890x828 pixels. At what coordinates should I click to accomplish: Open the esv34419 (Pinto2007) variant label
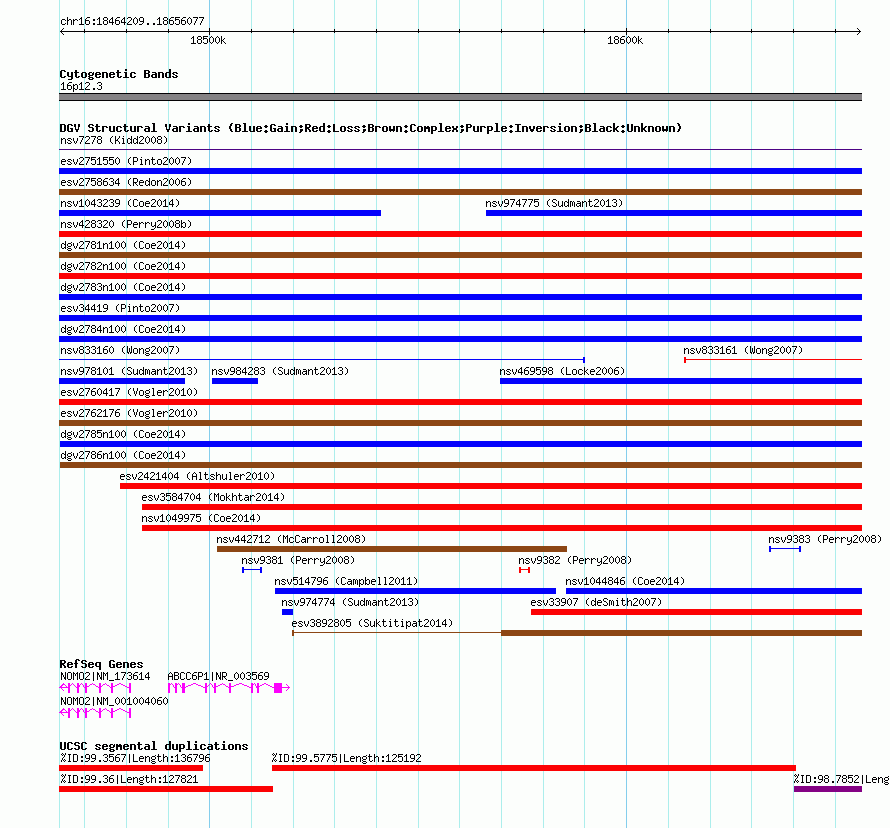[x=120, y=308]
